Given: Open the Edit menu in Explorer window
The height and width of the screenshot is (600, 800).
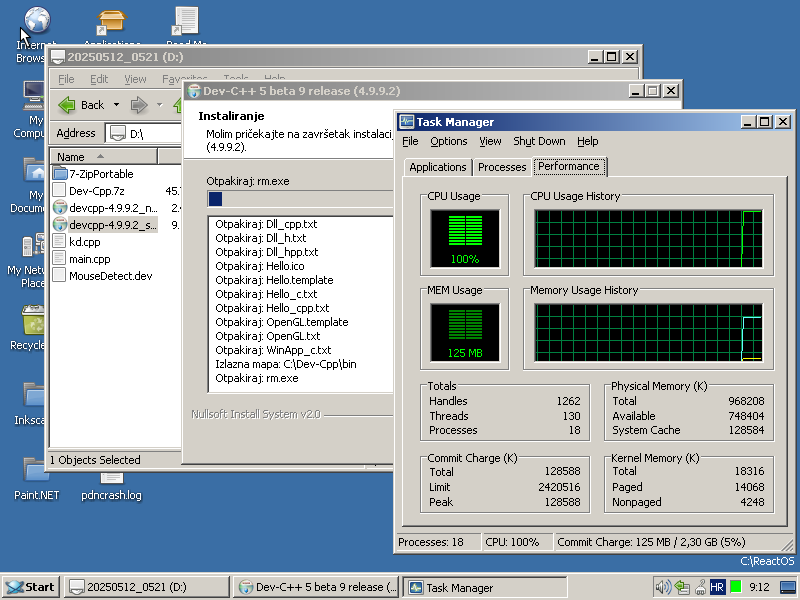Looking at the screenshot, I should click(x=99, y=79).
